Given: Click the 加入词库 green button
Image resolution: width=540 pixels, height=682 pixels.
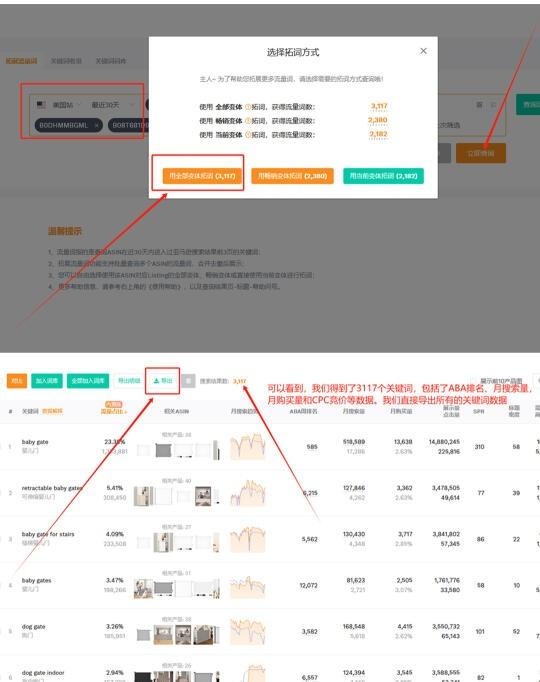Looking at the screenshot, I should coord(47,381).
